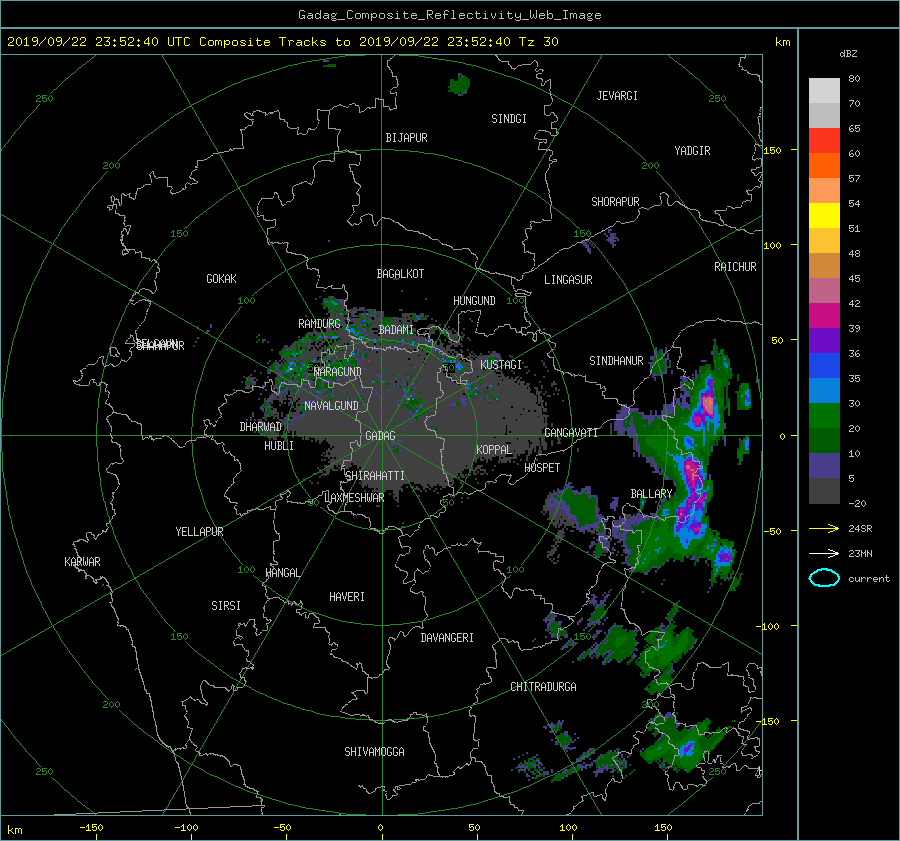Click the white 23MN arrow legend icon
Screen dimensions: 900x841
tap(824, 553)
